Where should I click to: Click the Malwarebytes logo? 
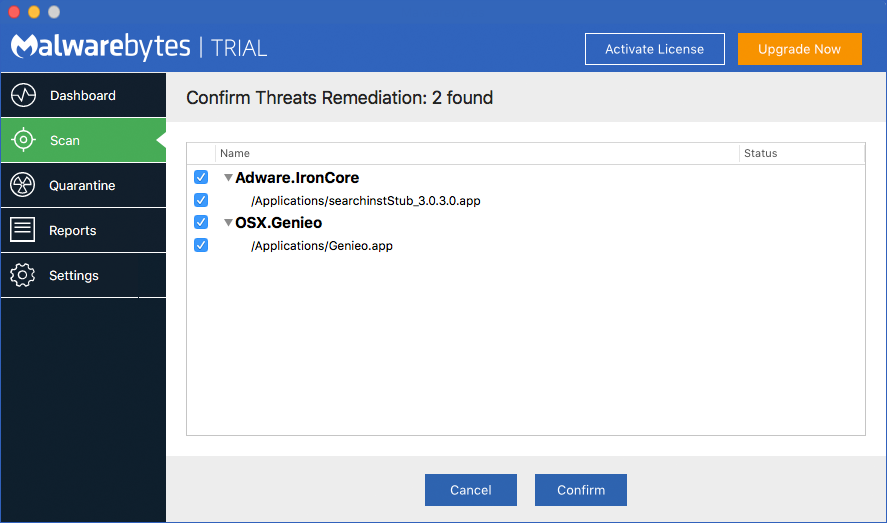(101, 46)
